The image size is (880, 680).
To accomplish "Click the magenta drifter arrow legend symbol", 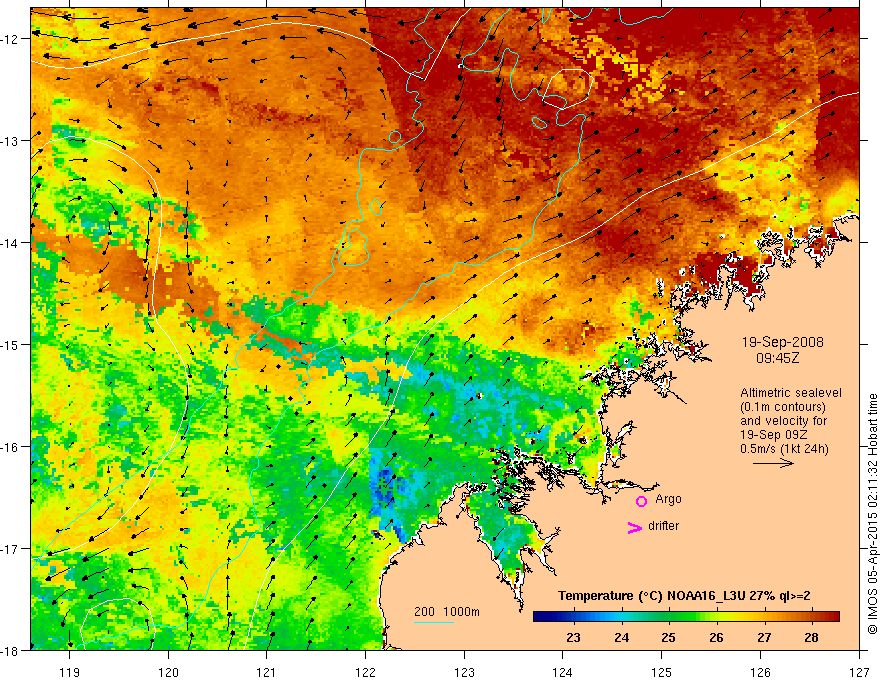I will 635,527.
